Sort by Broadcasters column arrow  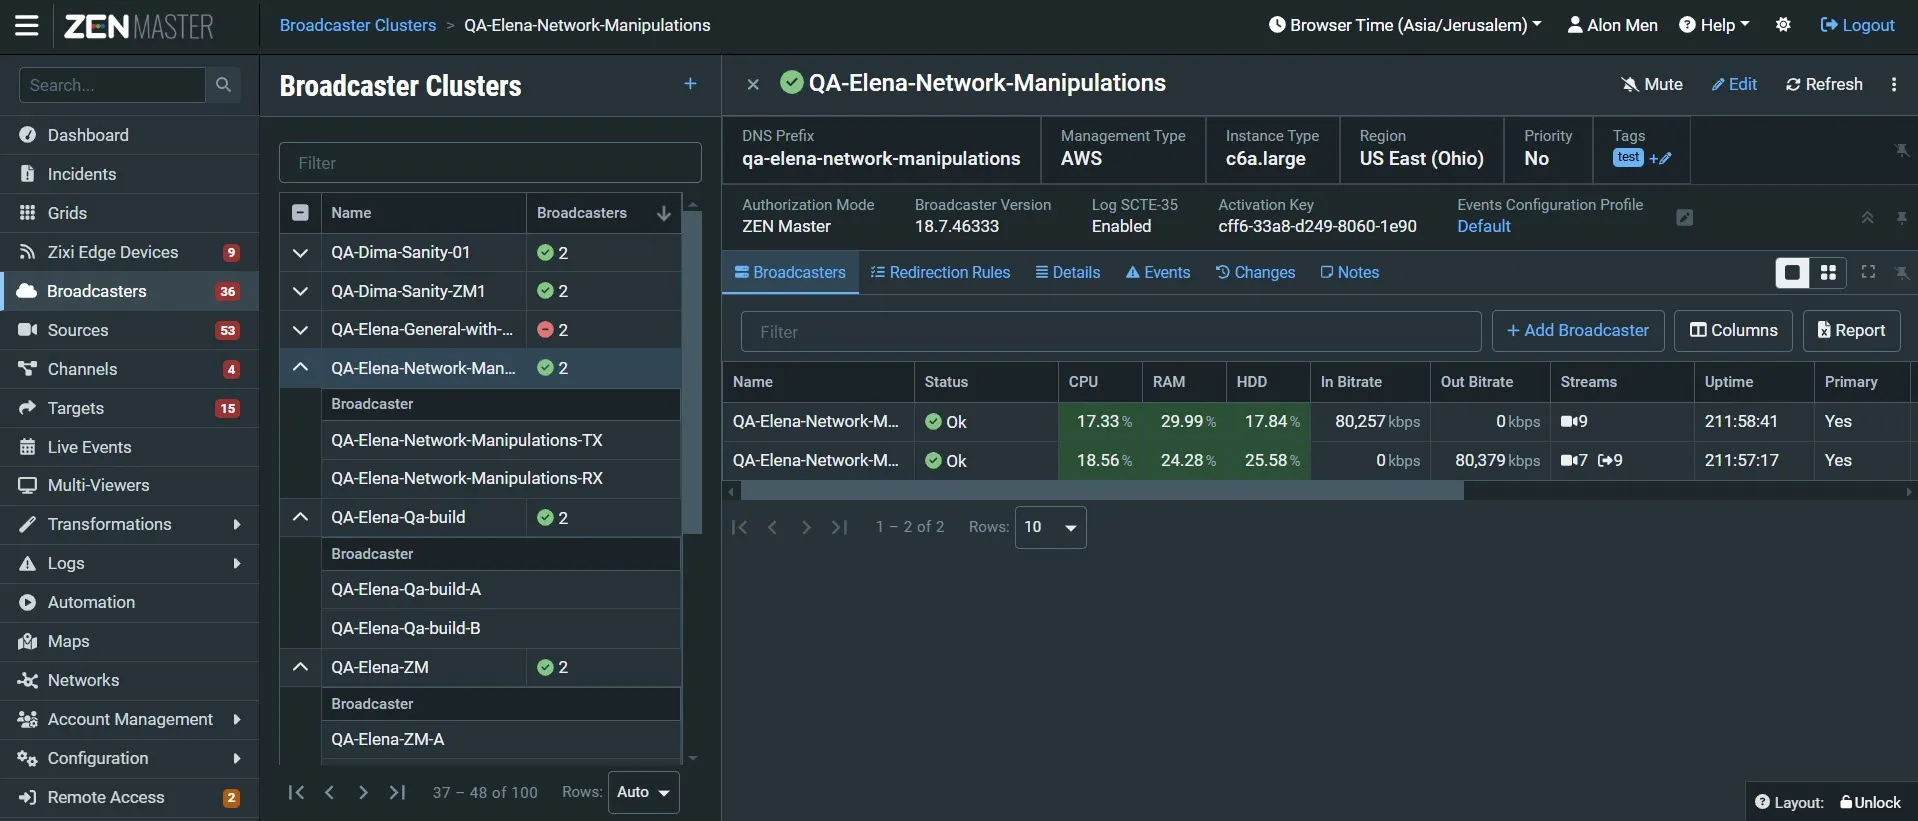click(x=663, y=213)
